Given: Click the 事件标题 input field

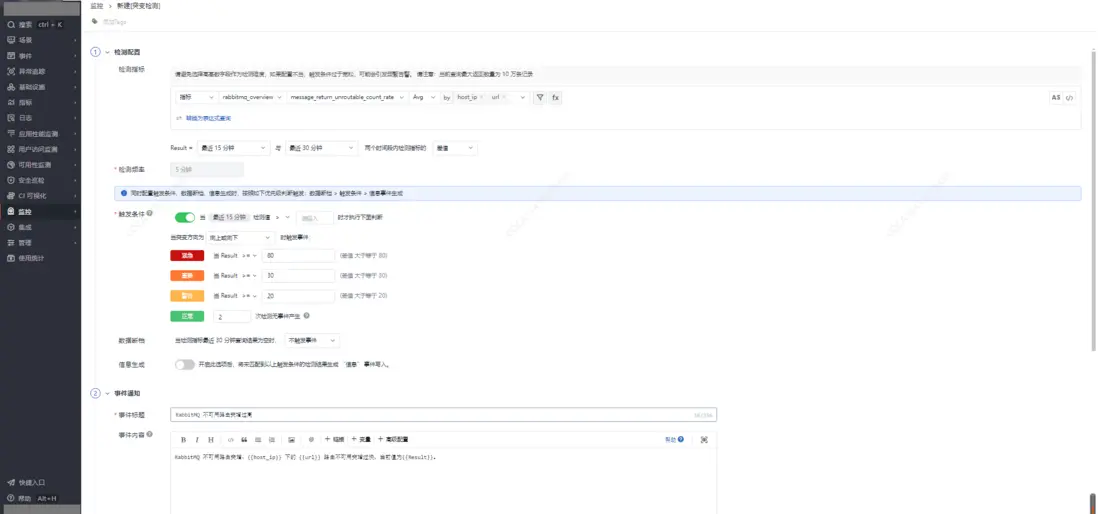Looking at the screenshot, I should point(443,415).
